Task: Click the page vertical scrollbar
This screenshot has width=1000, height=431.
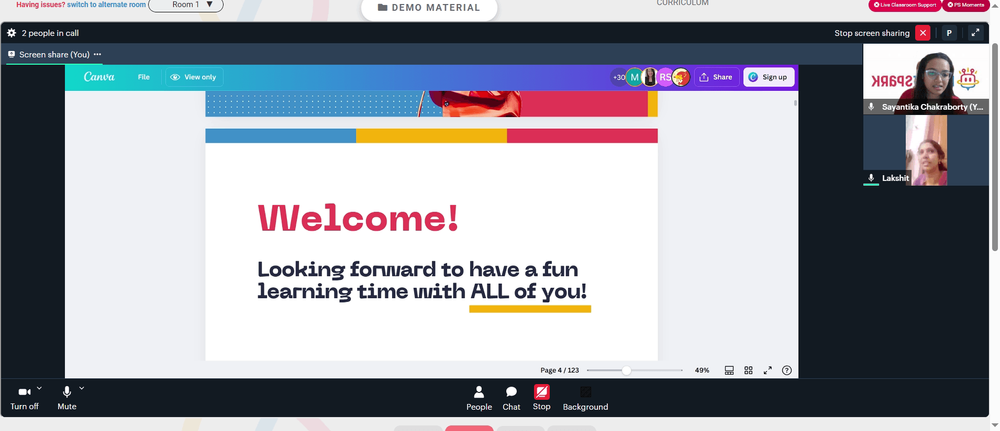Action: [995, 147]
